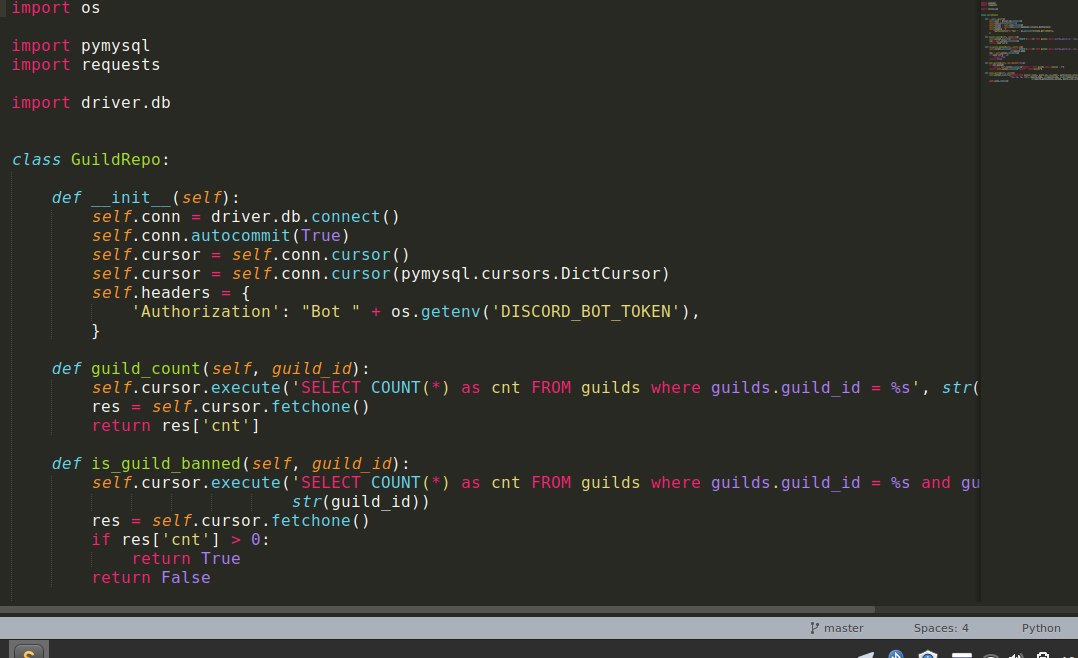Click 'connect' in the driver.db.connect() call

tap(345, 217)
